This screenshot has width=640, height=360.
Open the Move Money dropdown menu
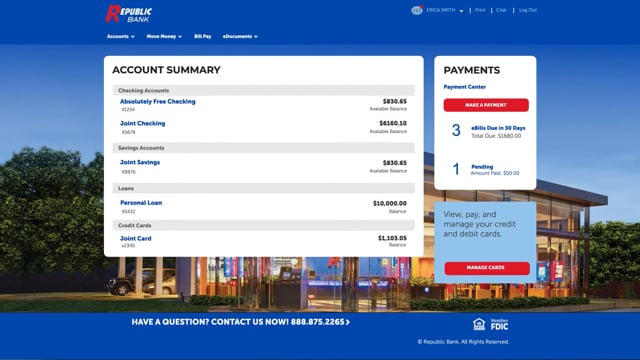164,36
